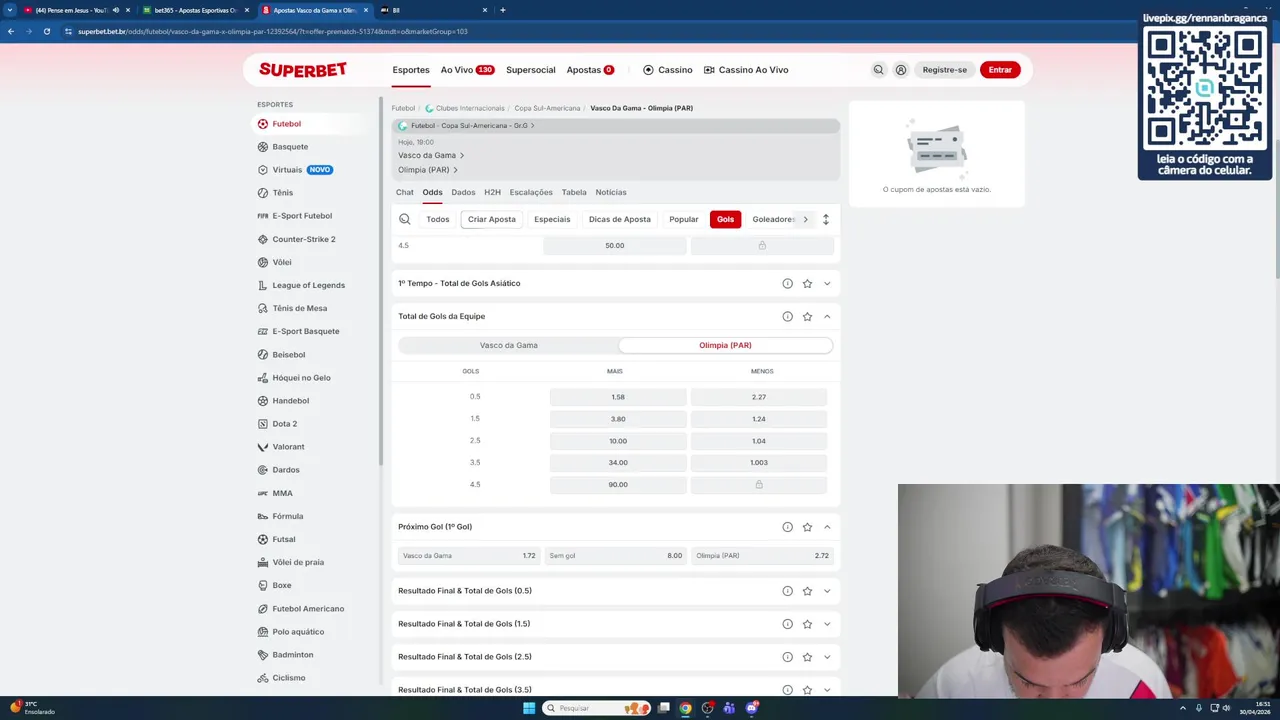Select Olimpia (PAR) team toggle
The height and width of the screenshot is (720, 1280).
[x=725, y=345]
